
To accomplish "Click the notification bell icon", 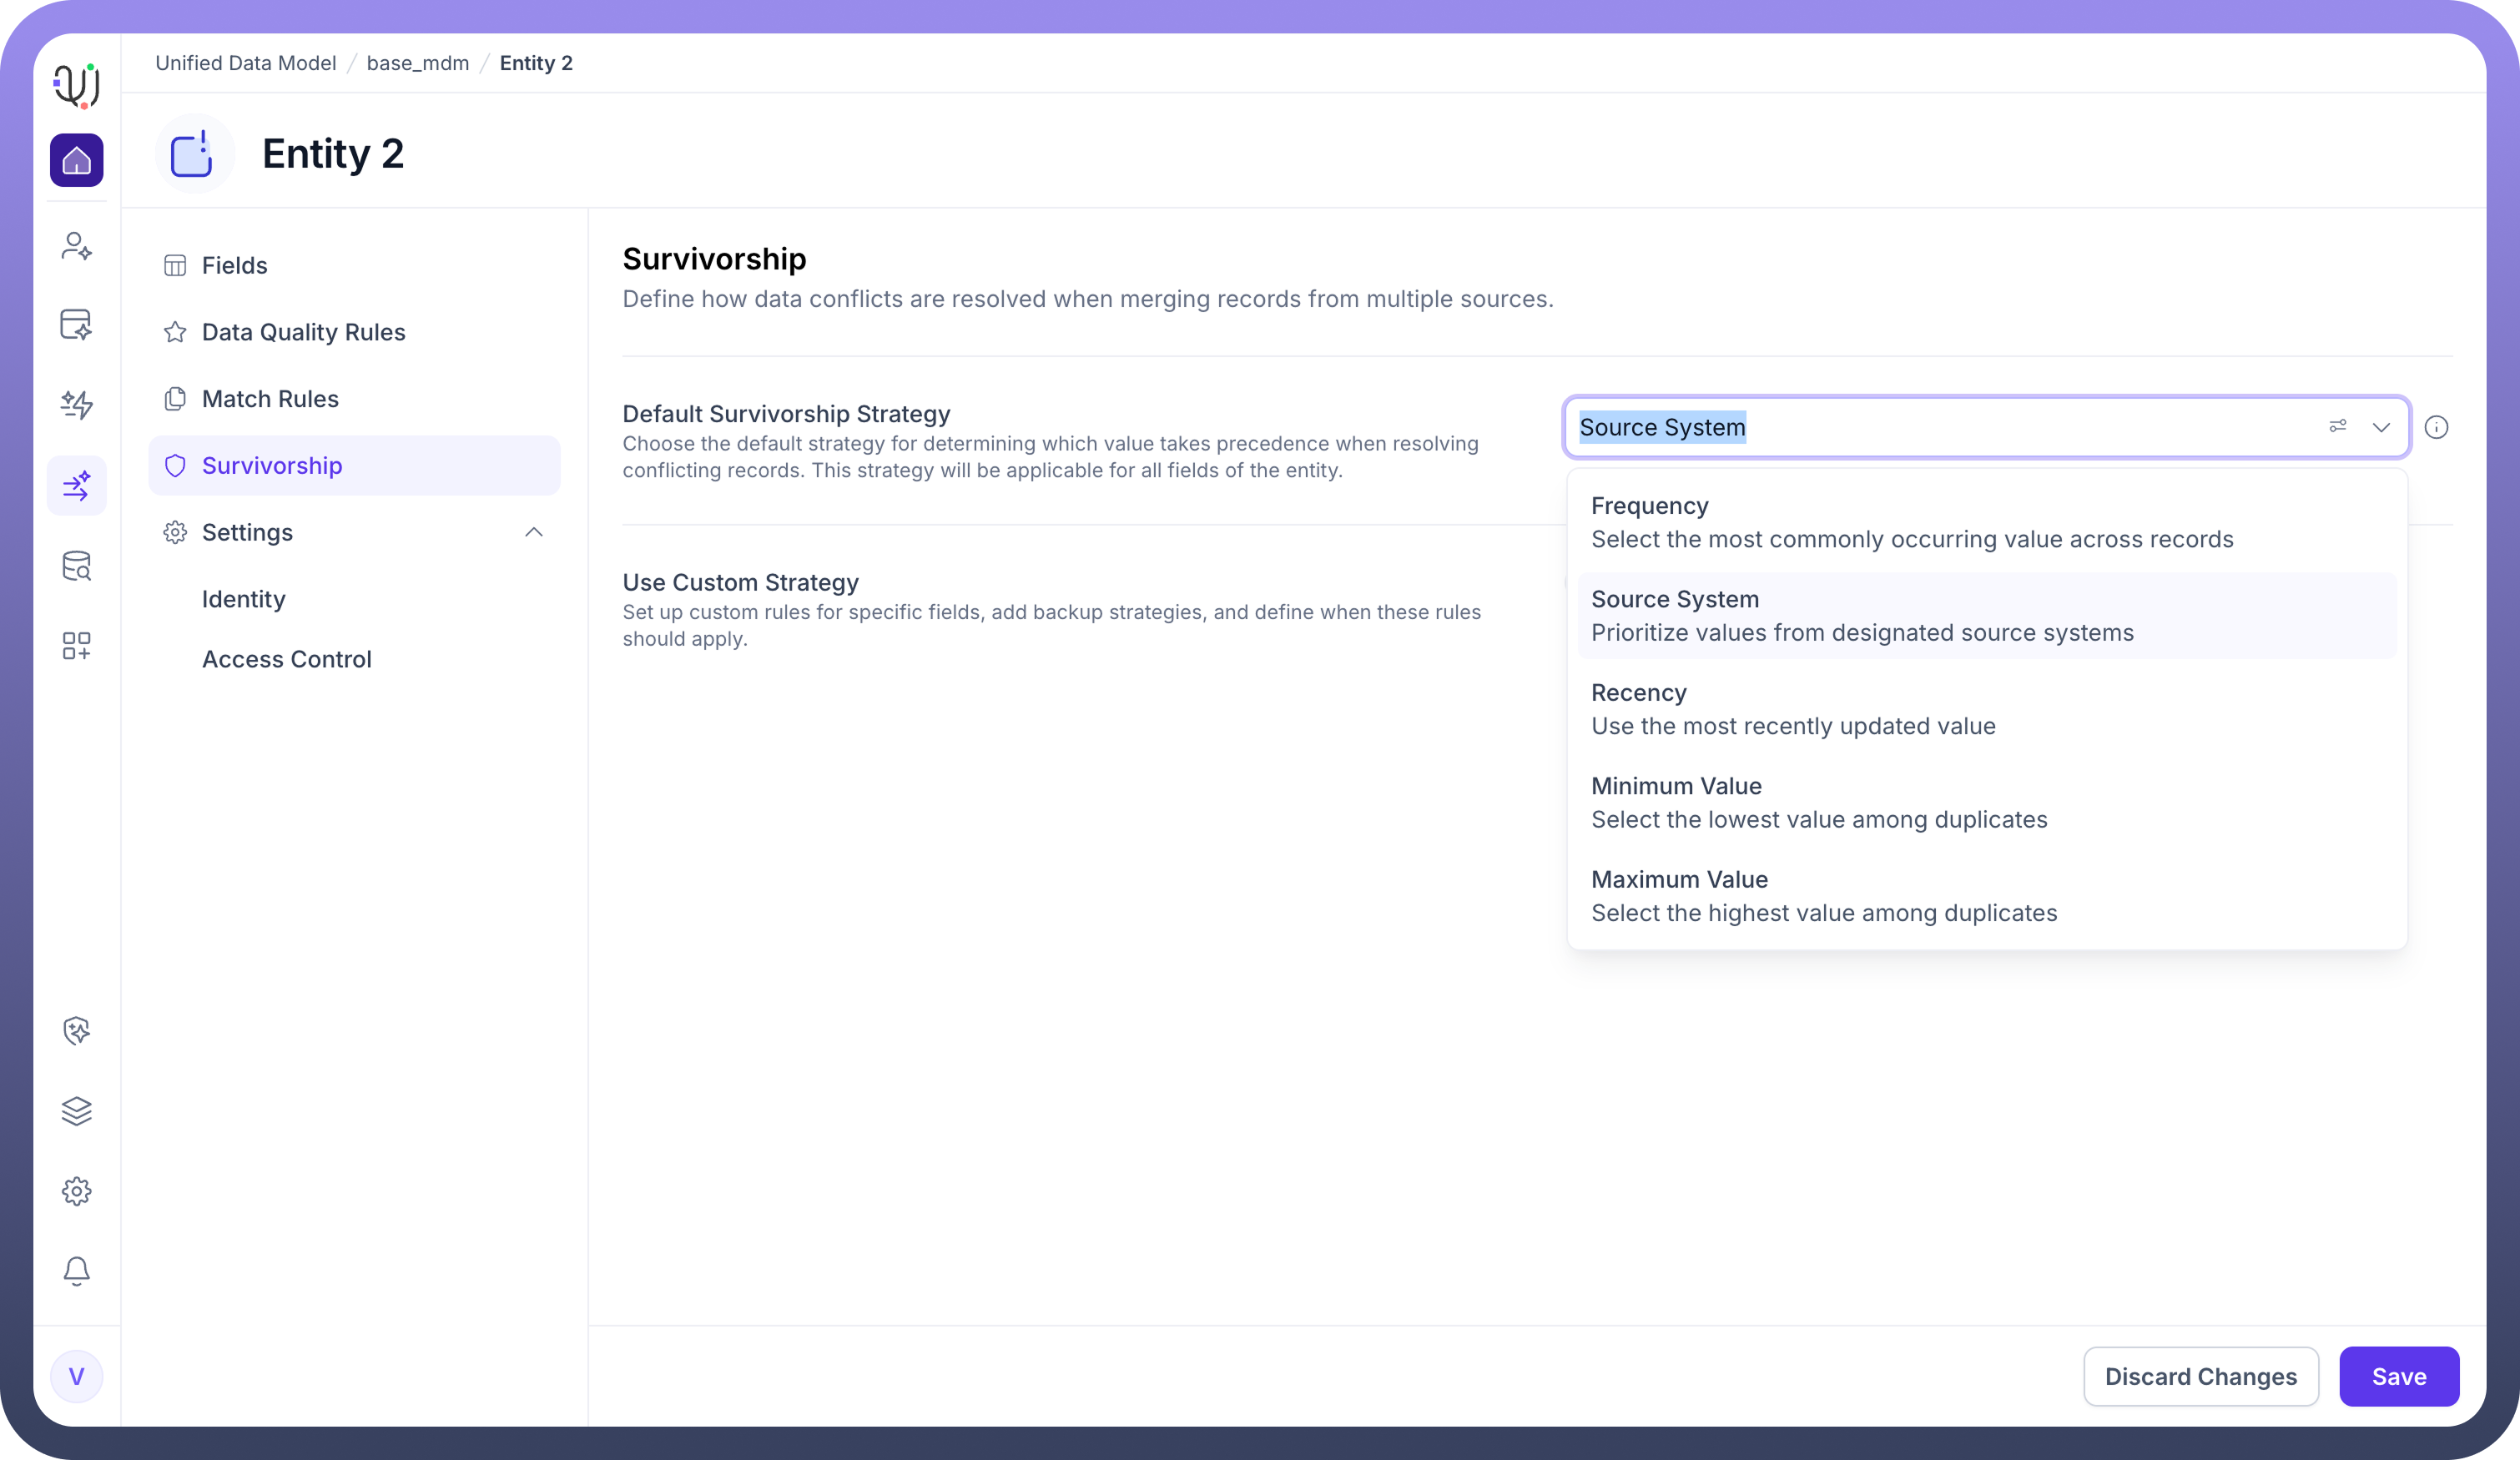I will point(76,1271).
